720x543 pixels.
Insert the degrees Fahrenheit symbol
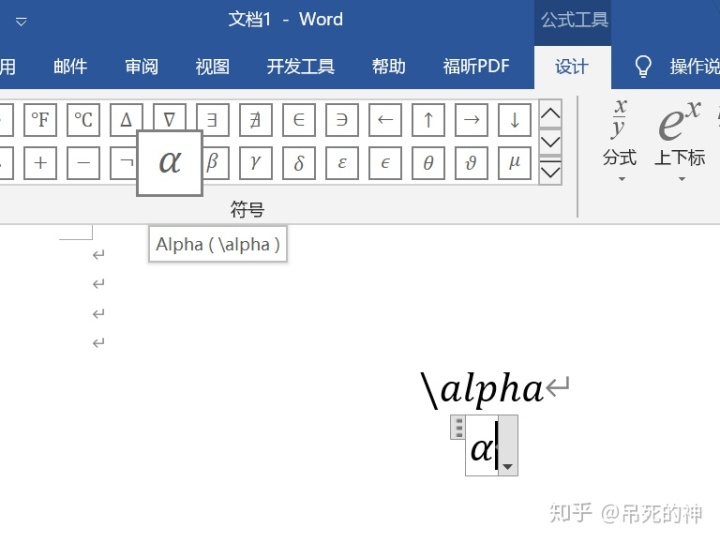(x=40, y=120)
